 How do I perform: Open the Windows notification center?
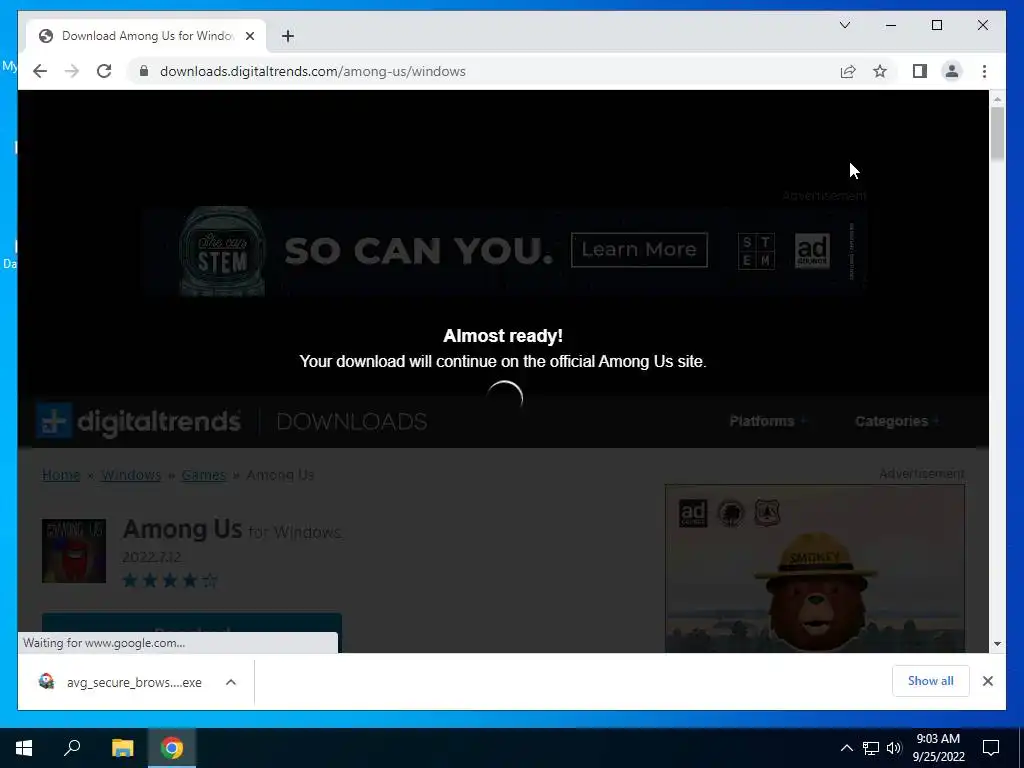pyautogui.click(x=991, y=748)
